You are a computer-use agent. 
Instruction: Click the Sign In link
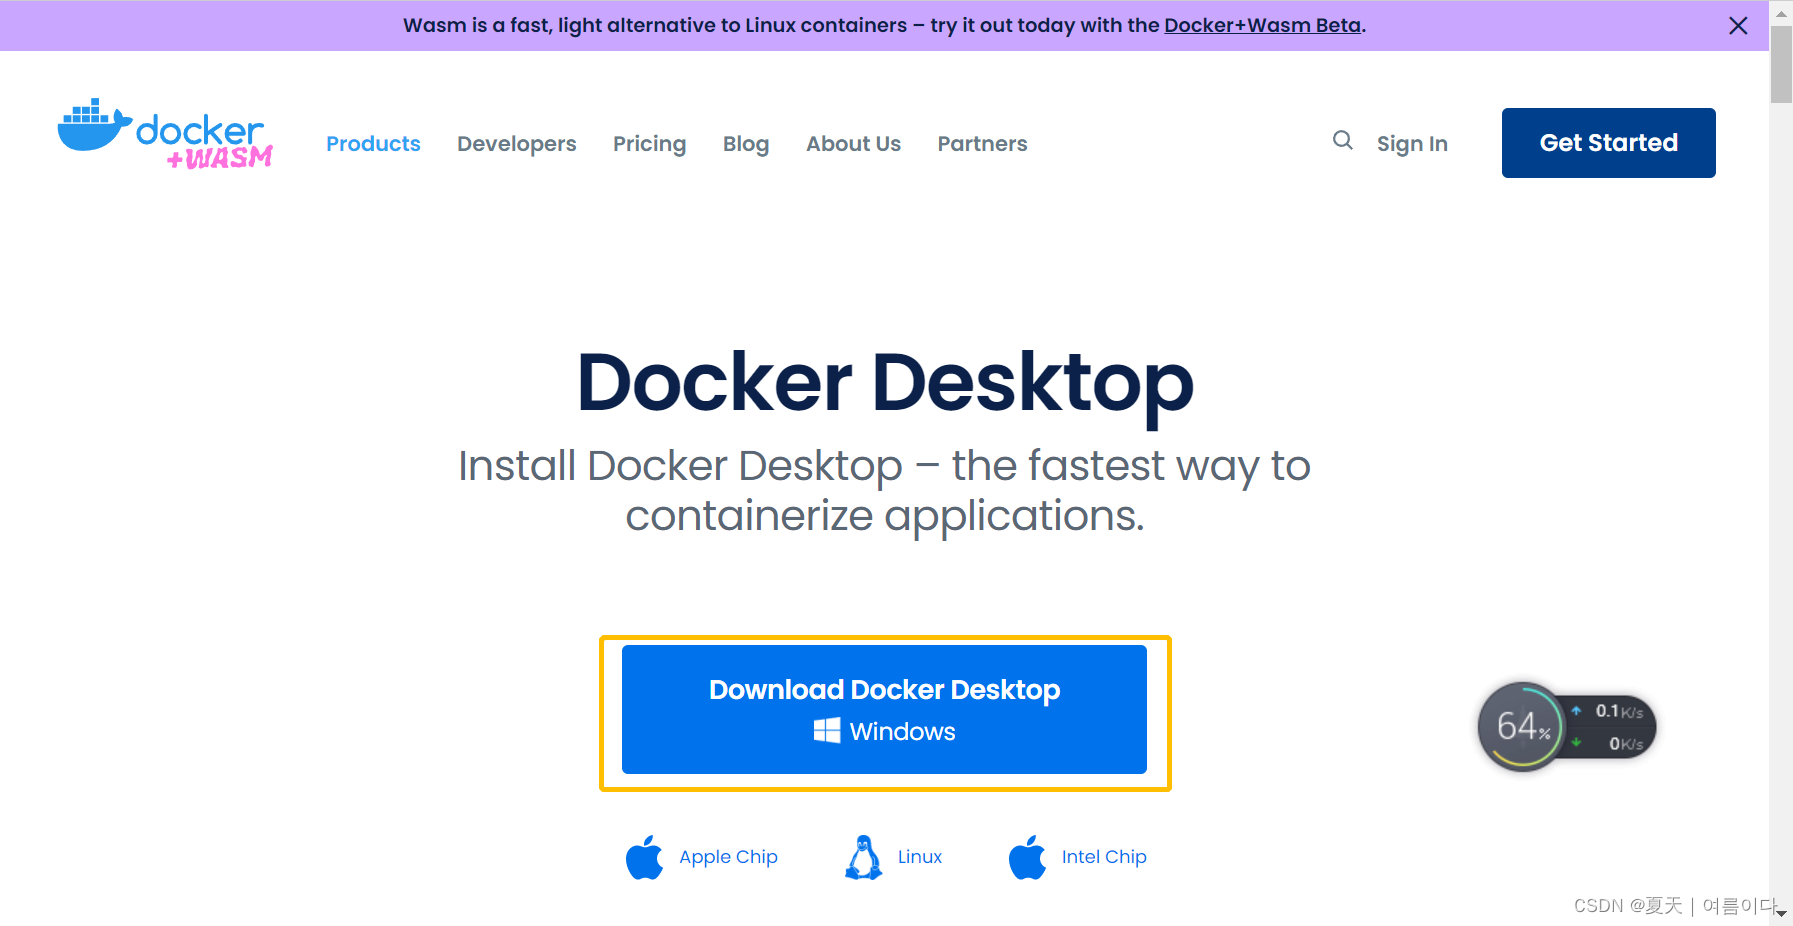(1412, 144)
